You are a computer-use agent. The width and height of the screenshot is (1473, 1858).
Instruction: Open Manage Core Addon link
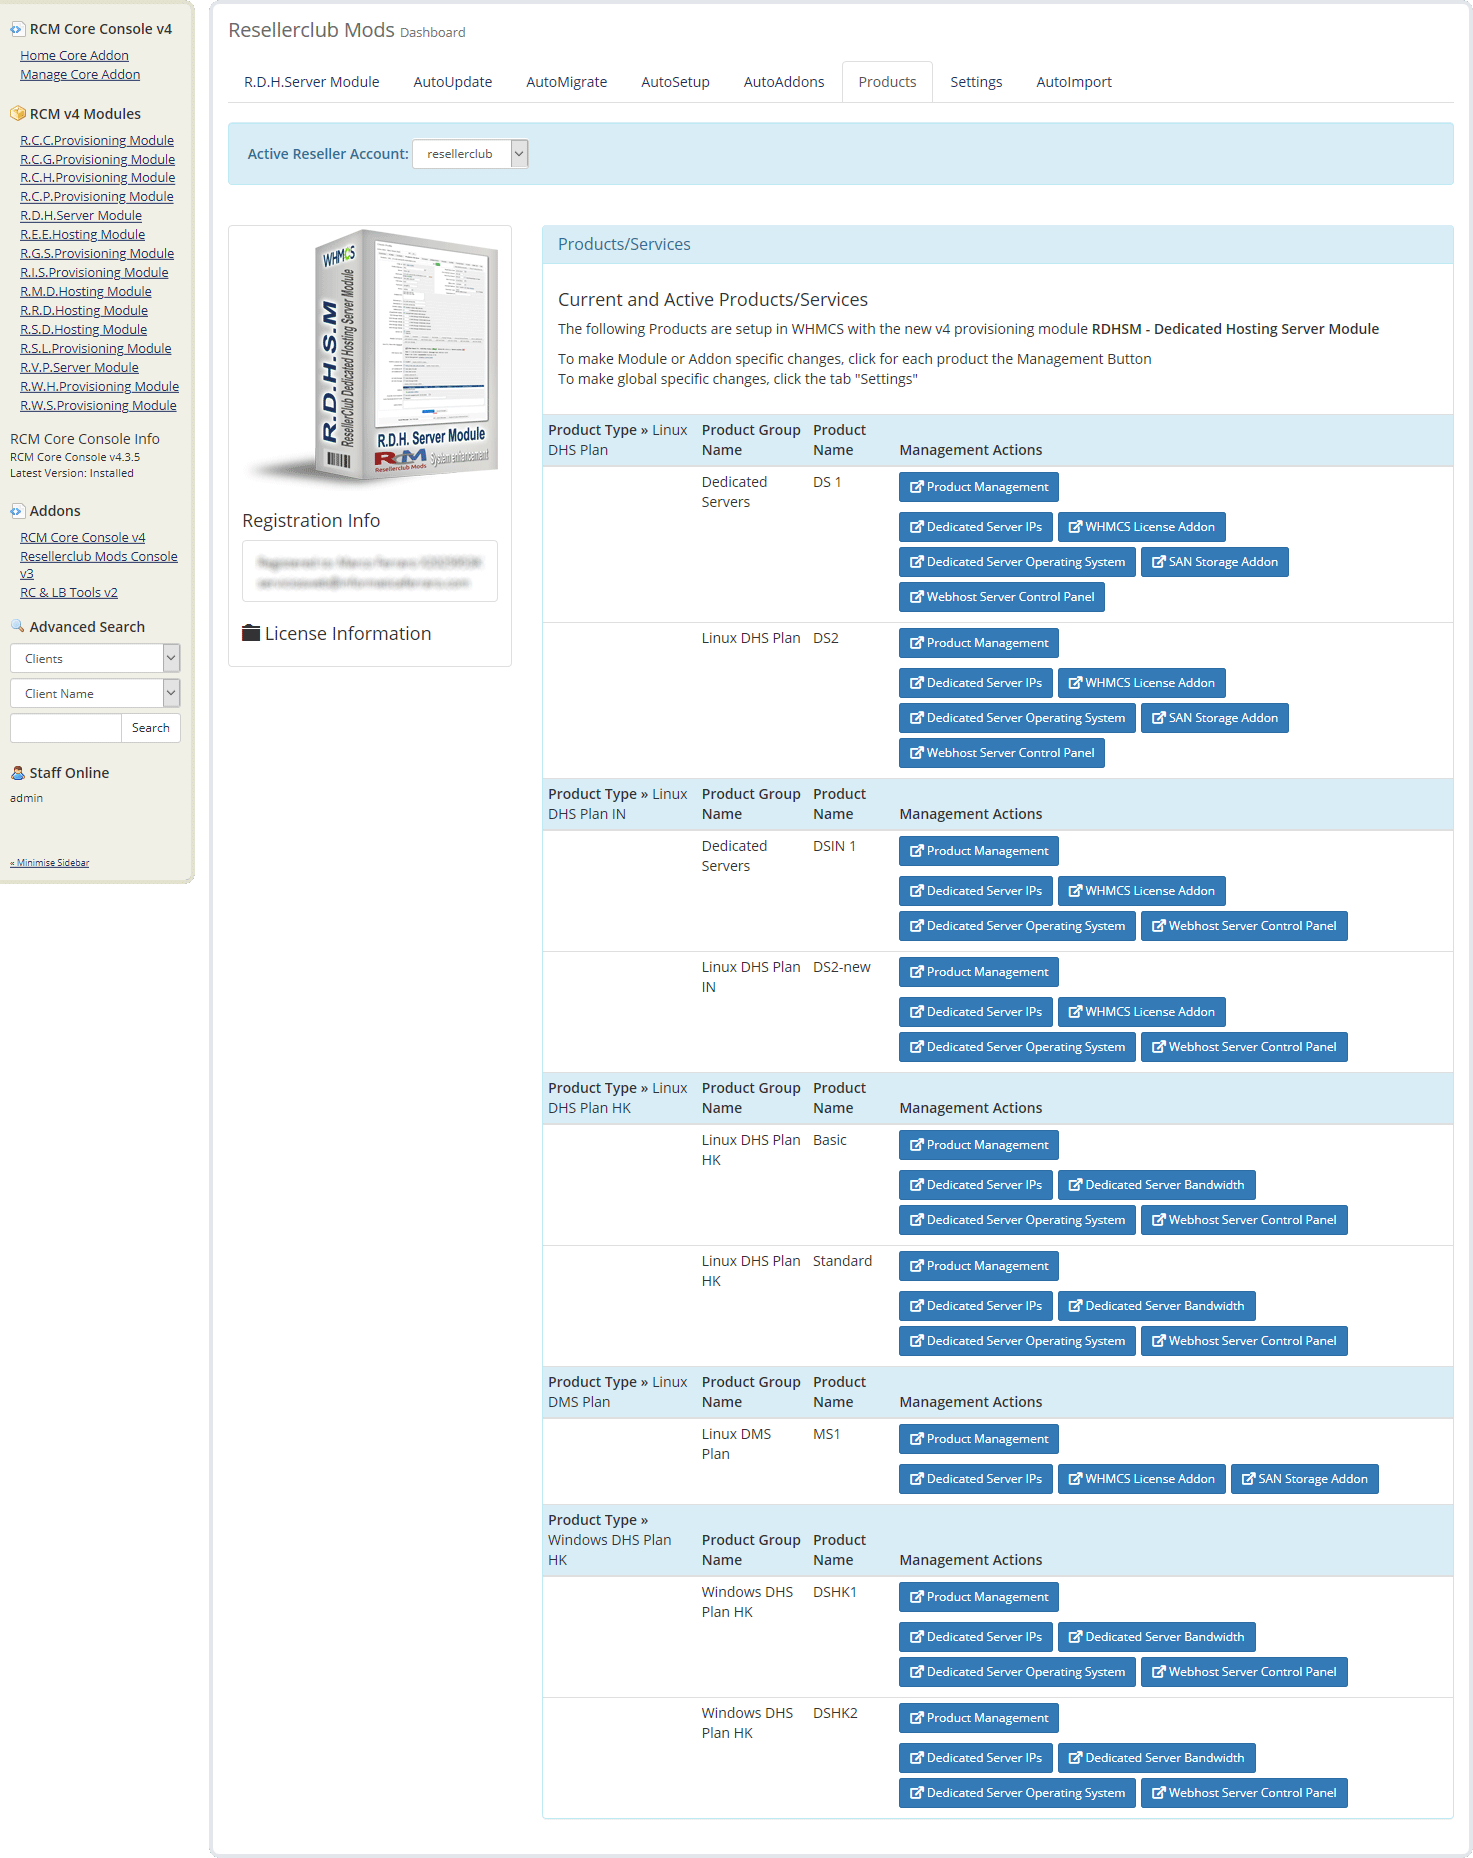point(80,75)
